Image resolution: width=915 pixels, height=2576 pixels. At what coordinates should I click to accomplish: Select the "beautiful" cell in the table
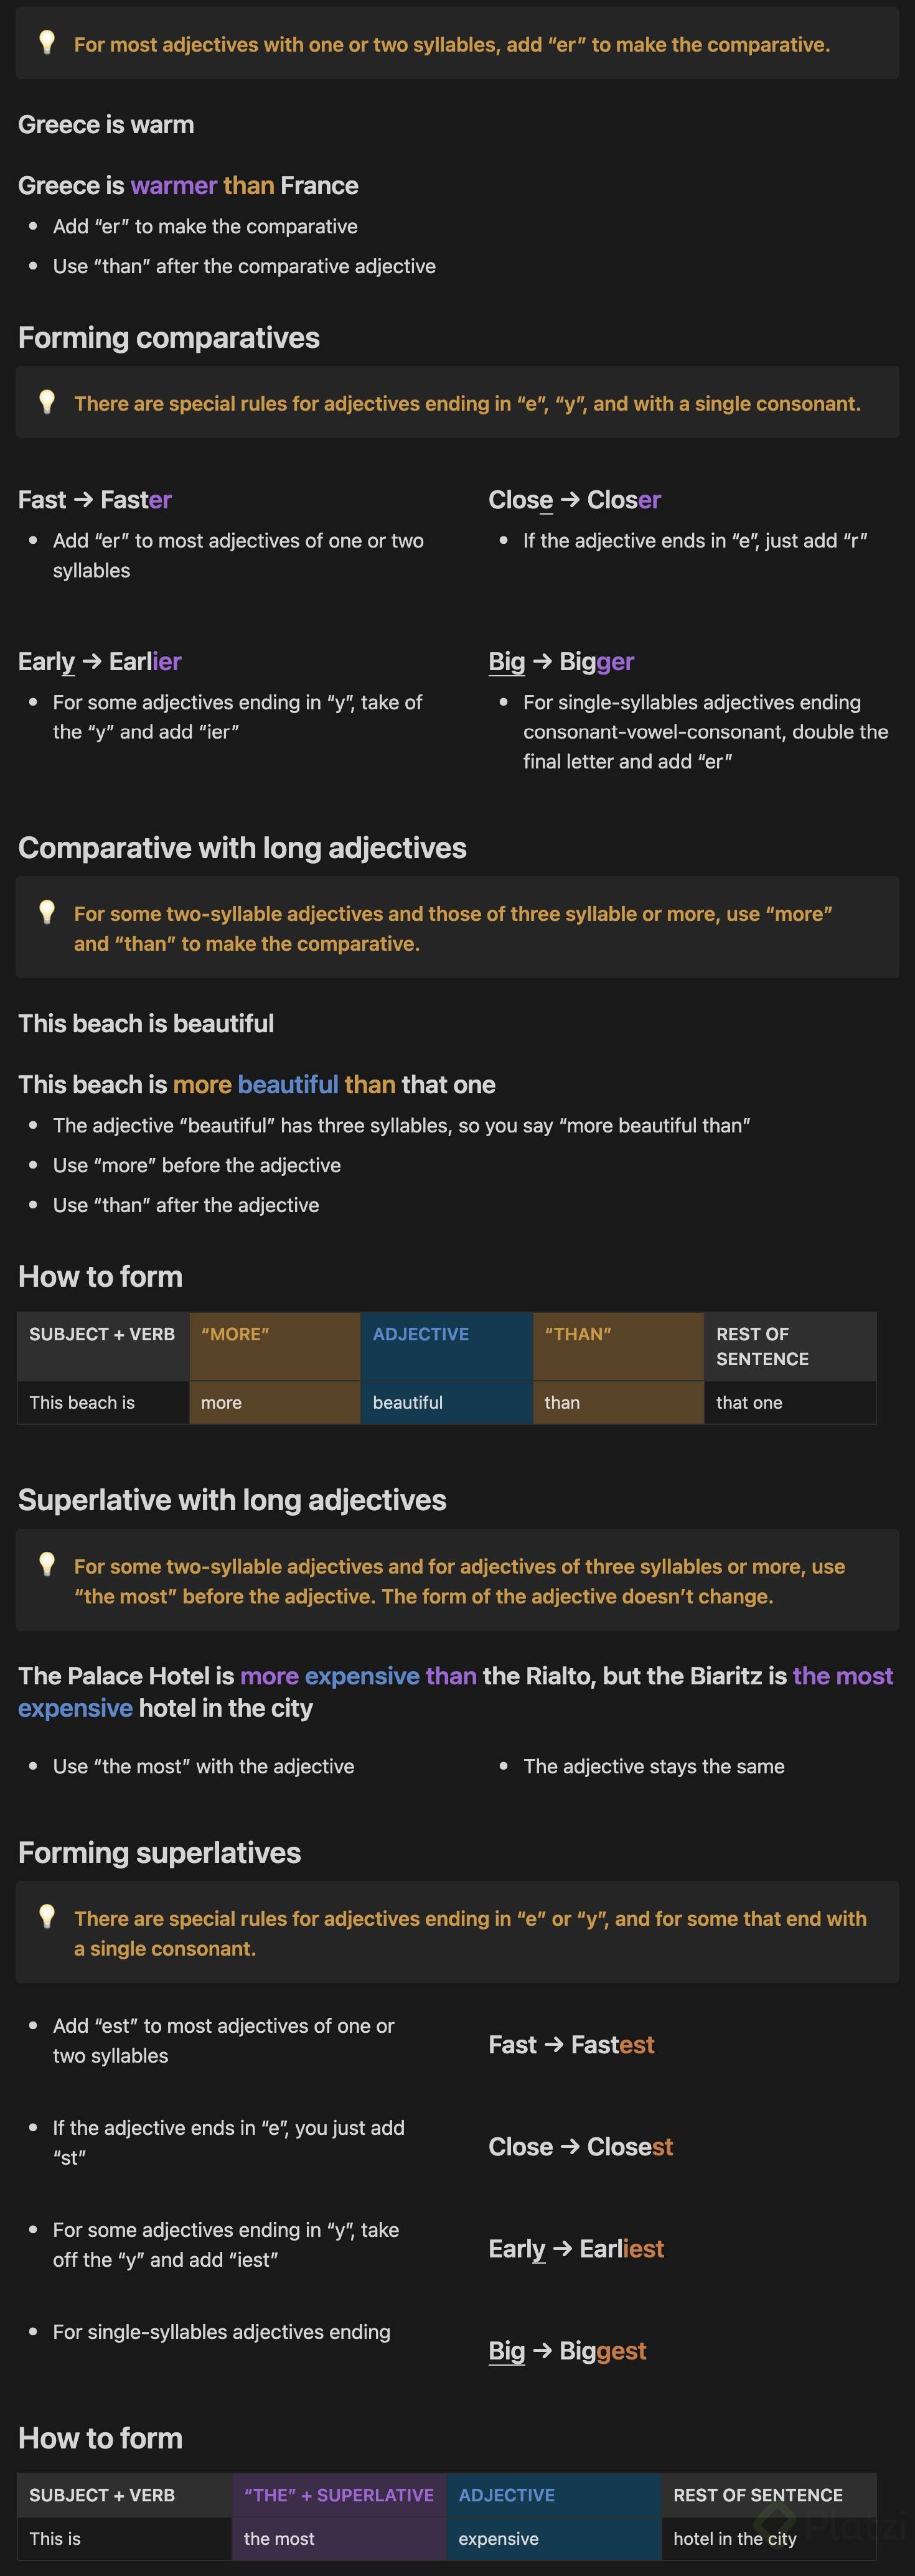point(446,1403)
